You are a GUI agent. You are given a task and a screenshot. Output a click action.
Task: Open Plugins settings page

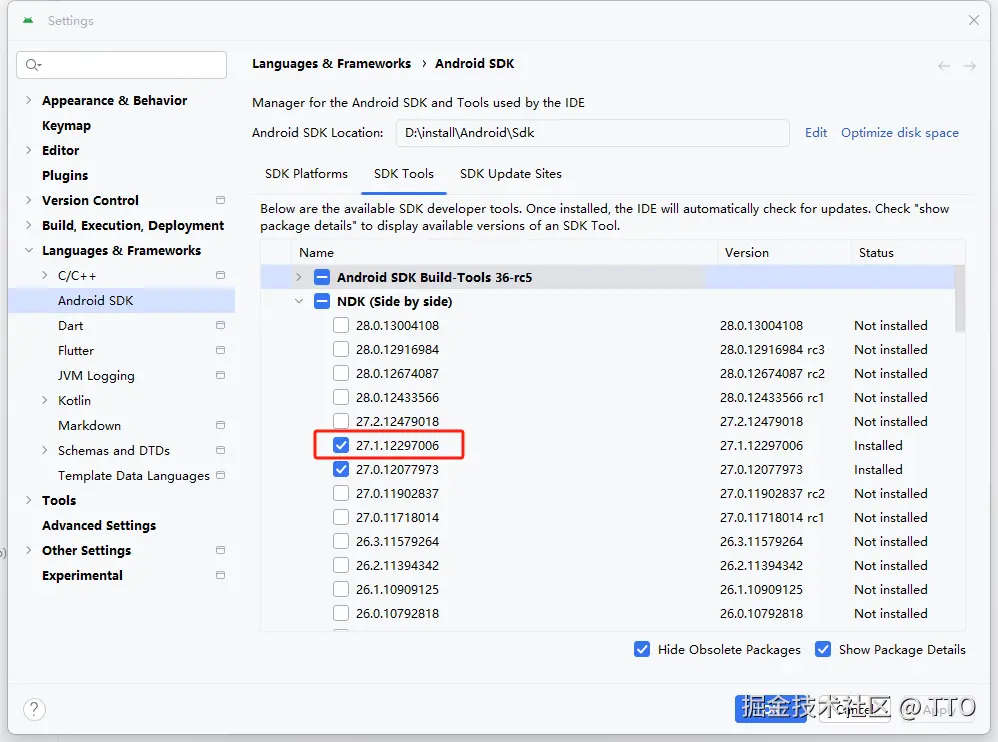coord(65,175)
